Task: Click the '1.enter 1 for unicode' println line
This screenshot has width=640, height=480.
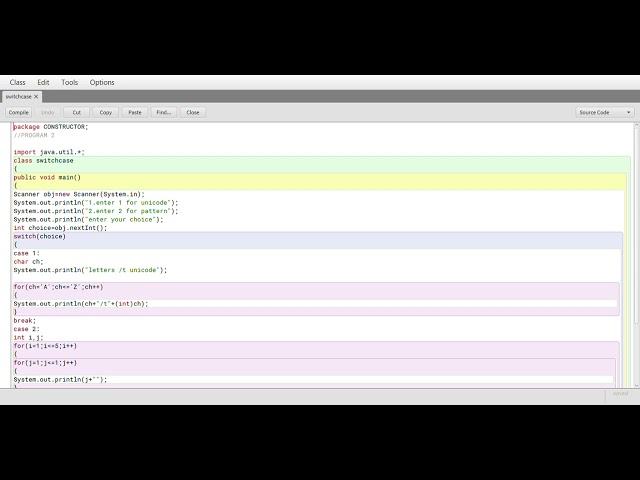Action: click(96, 203)
